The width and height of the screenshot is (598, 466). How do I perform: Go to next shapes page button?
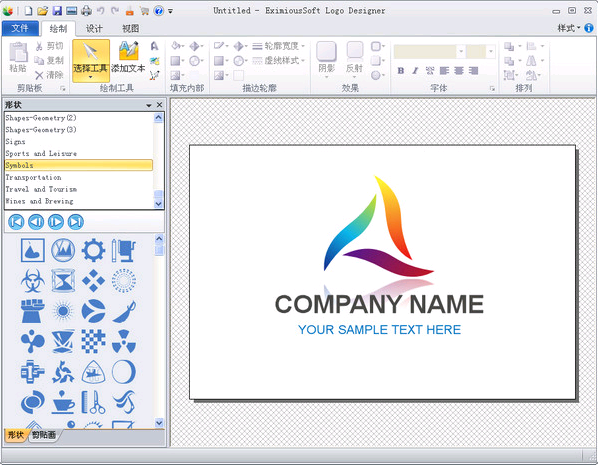56,222
